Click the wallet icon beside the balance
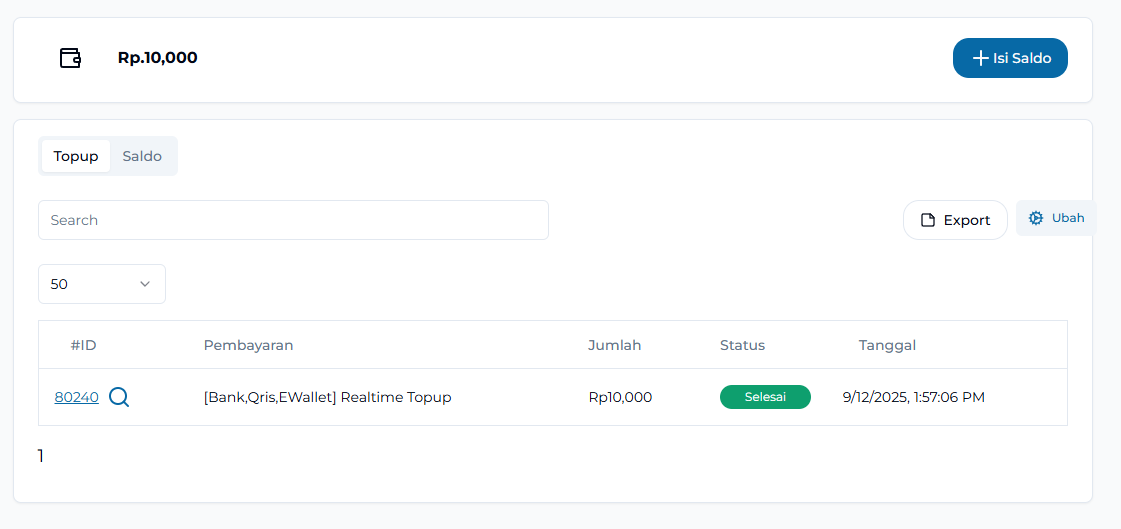Image resolution: width=1121 pixels, height=529 pixels. click(70, 58)
